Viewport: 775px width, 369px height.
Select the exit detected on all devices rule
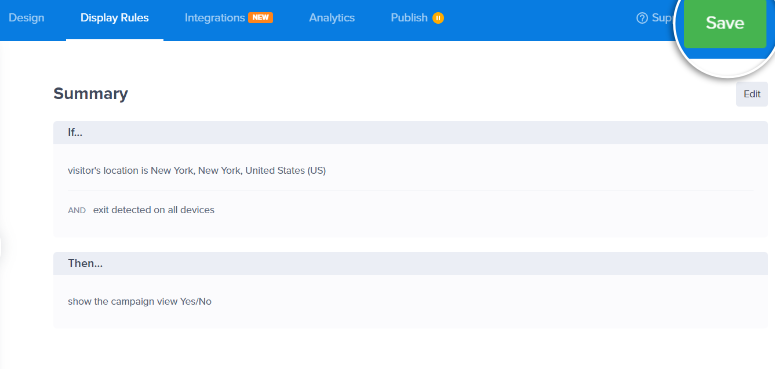[x=154, y=210]
